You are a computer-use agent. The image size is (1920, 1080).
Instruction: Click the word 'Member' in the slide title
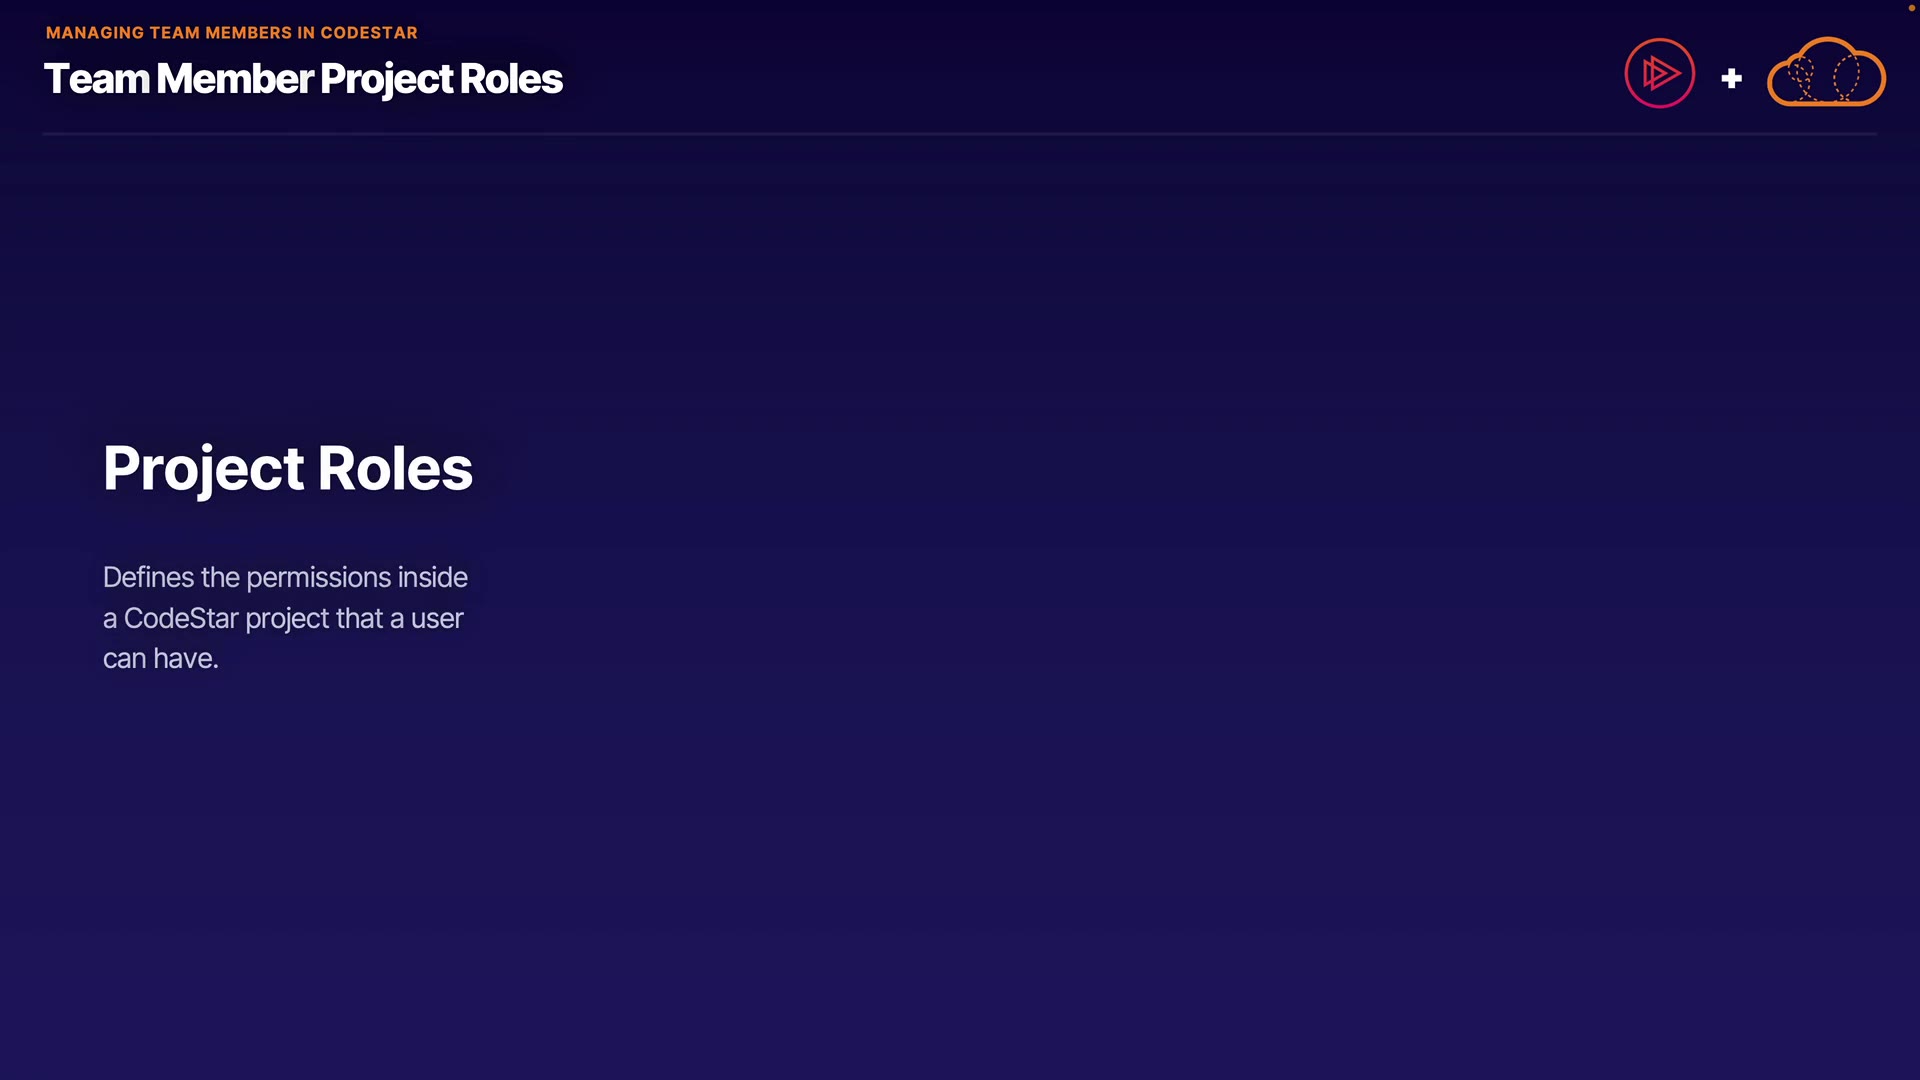(x=235, y=79)
